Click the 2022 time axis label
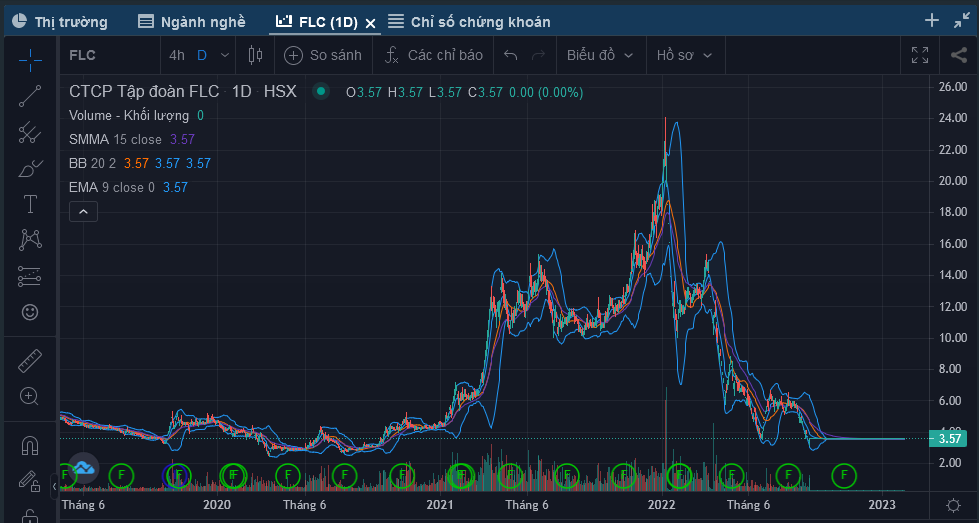Screen dimensions: 979x523 [661, 504]
